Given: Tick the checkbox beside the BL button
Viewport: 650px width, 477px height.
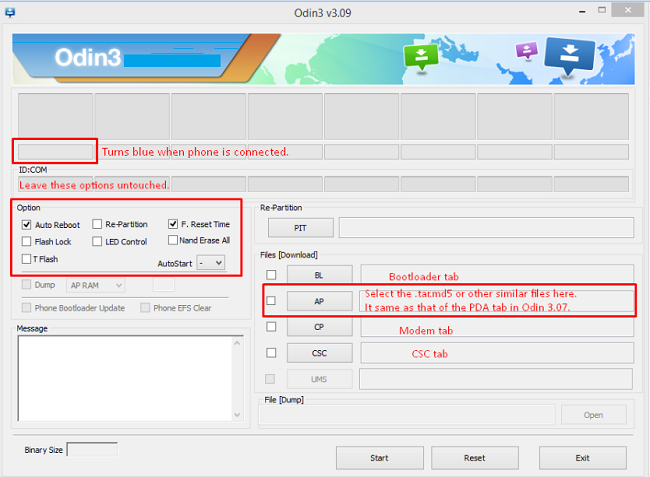Looking at the screenshot, I should [x=271, y=275].
